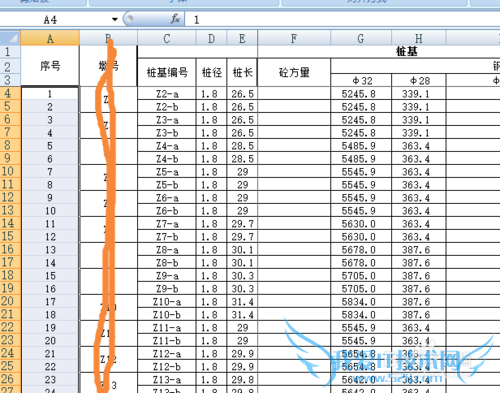Click the Φ28 header cell
Screen dimensions: 500x393
click(x=419, y=80)
